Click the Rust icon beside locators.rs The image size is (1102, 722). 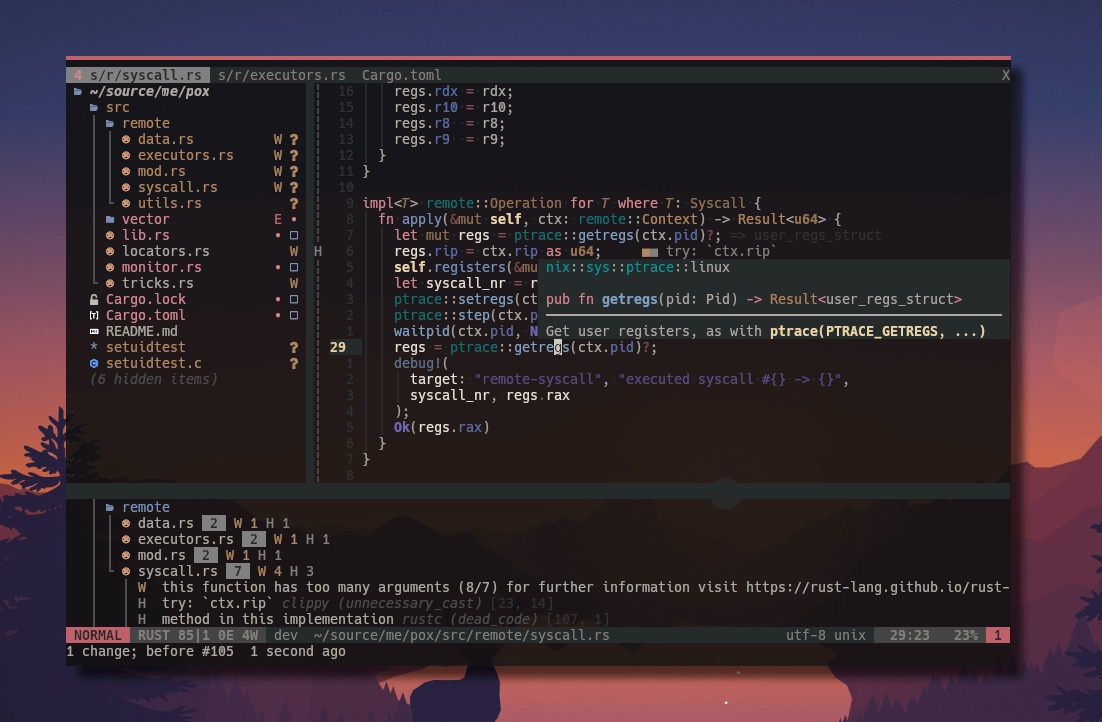click(x=110, y=252)
